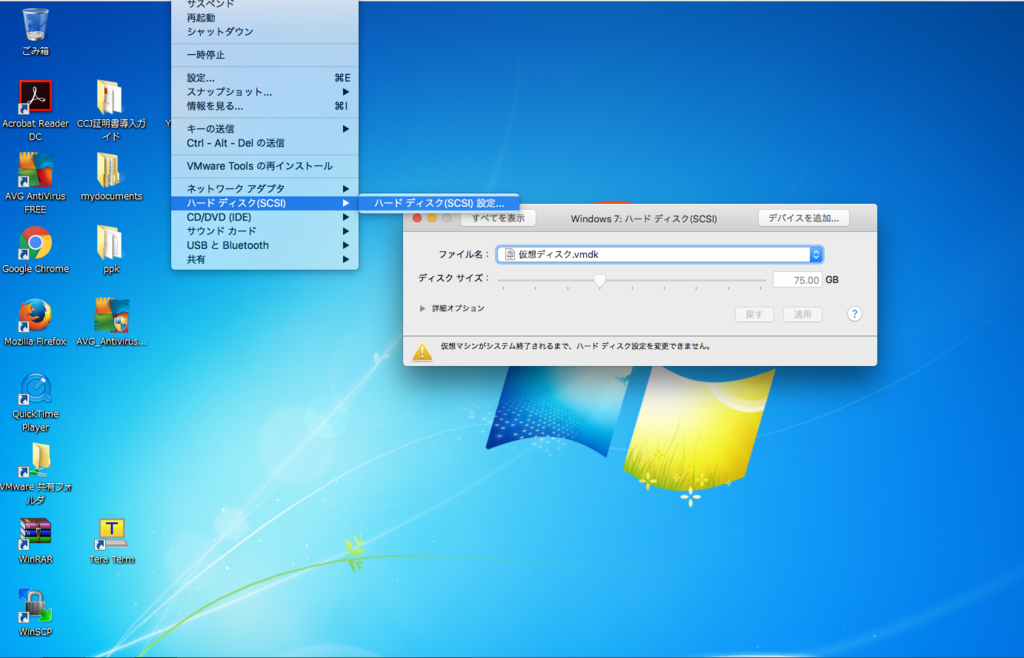The width and height of the screenshot is (1024, 658).
Task: Close the hard disk settings window
Action: (417, 218)
